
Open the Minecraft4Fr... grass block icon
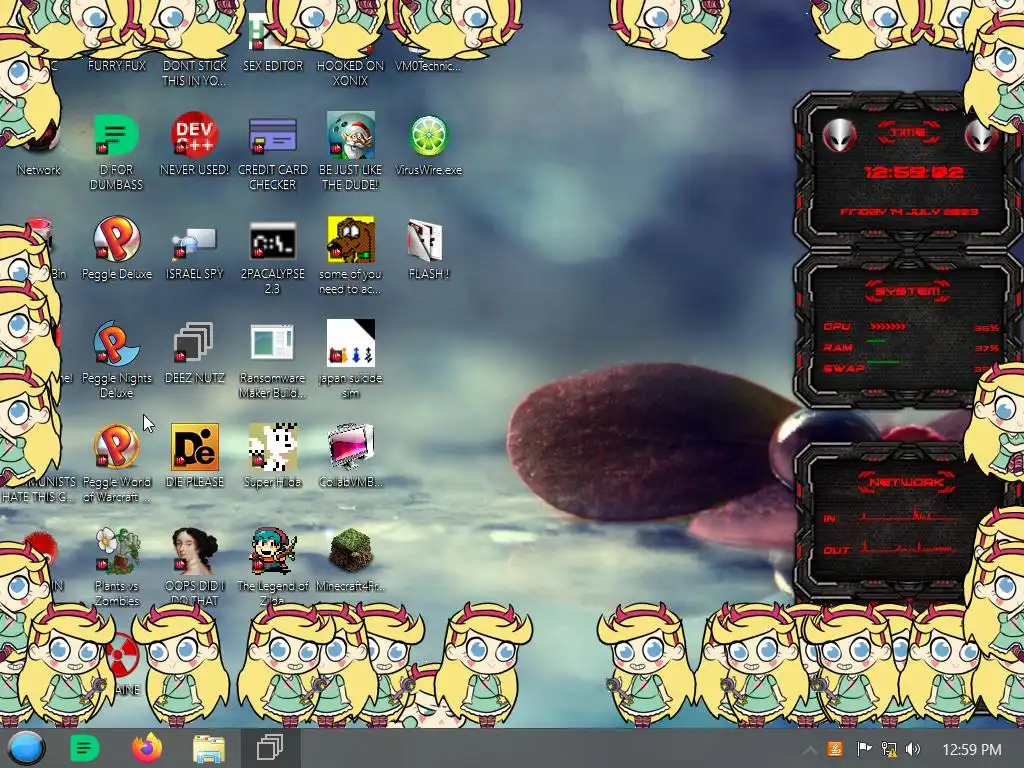351,550
